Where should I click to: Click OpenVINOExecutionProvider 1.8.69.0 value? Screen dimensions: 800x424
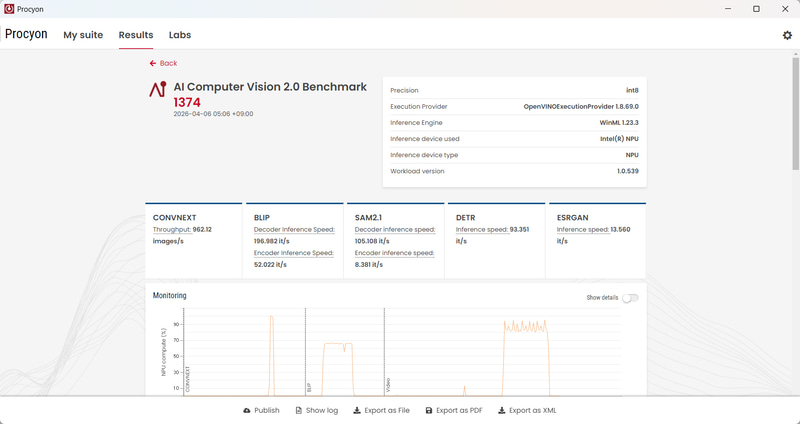[581, 107]
